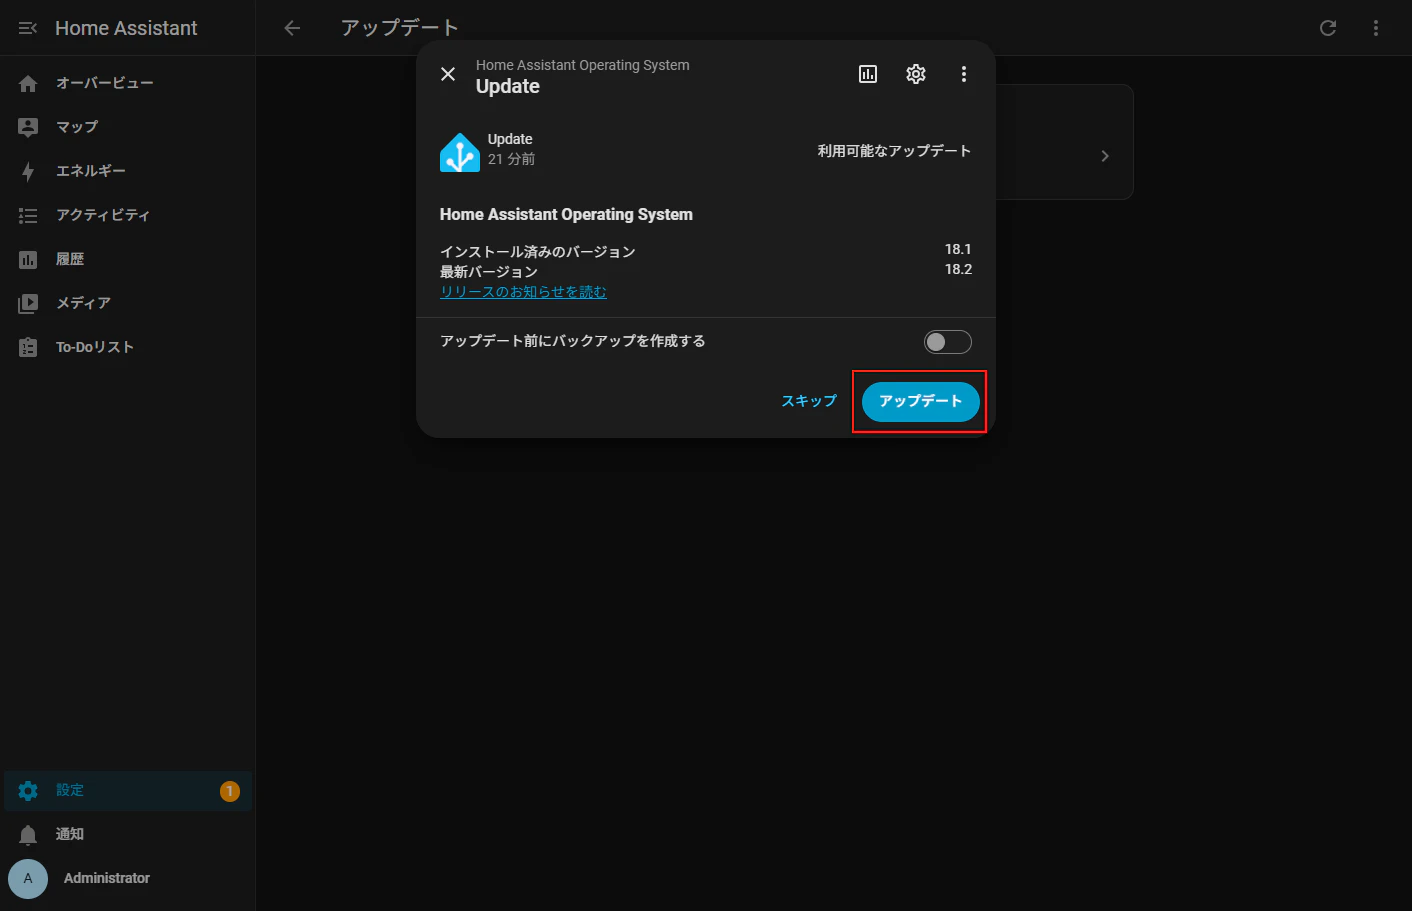
Task: Click the アクティビティ list icon
Action: (x=28, y=215)
